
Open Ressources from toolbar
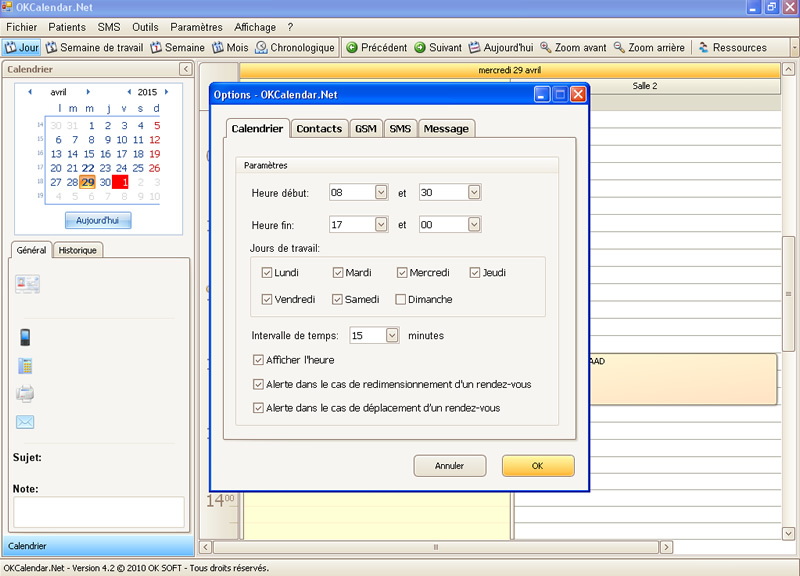(x=732, y=47)
